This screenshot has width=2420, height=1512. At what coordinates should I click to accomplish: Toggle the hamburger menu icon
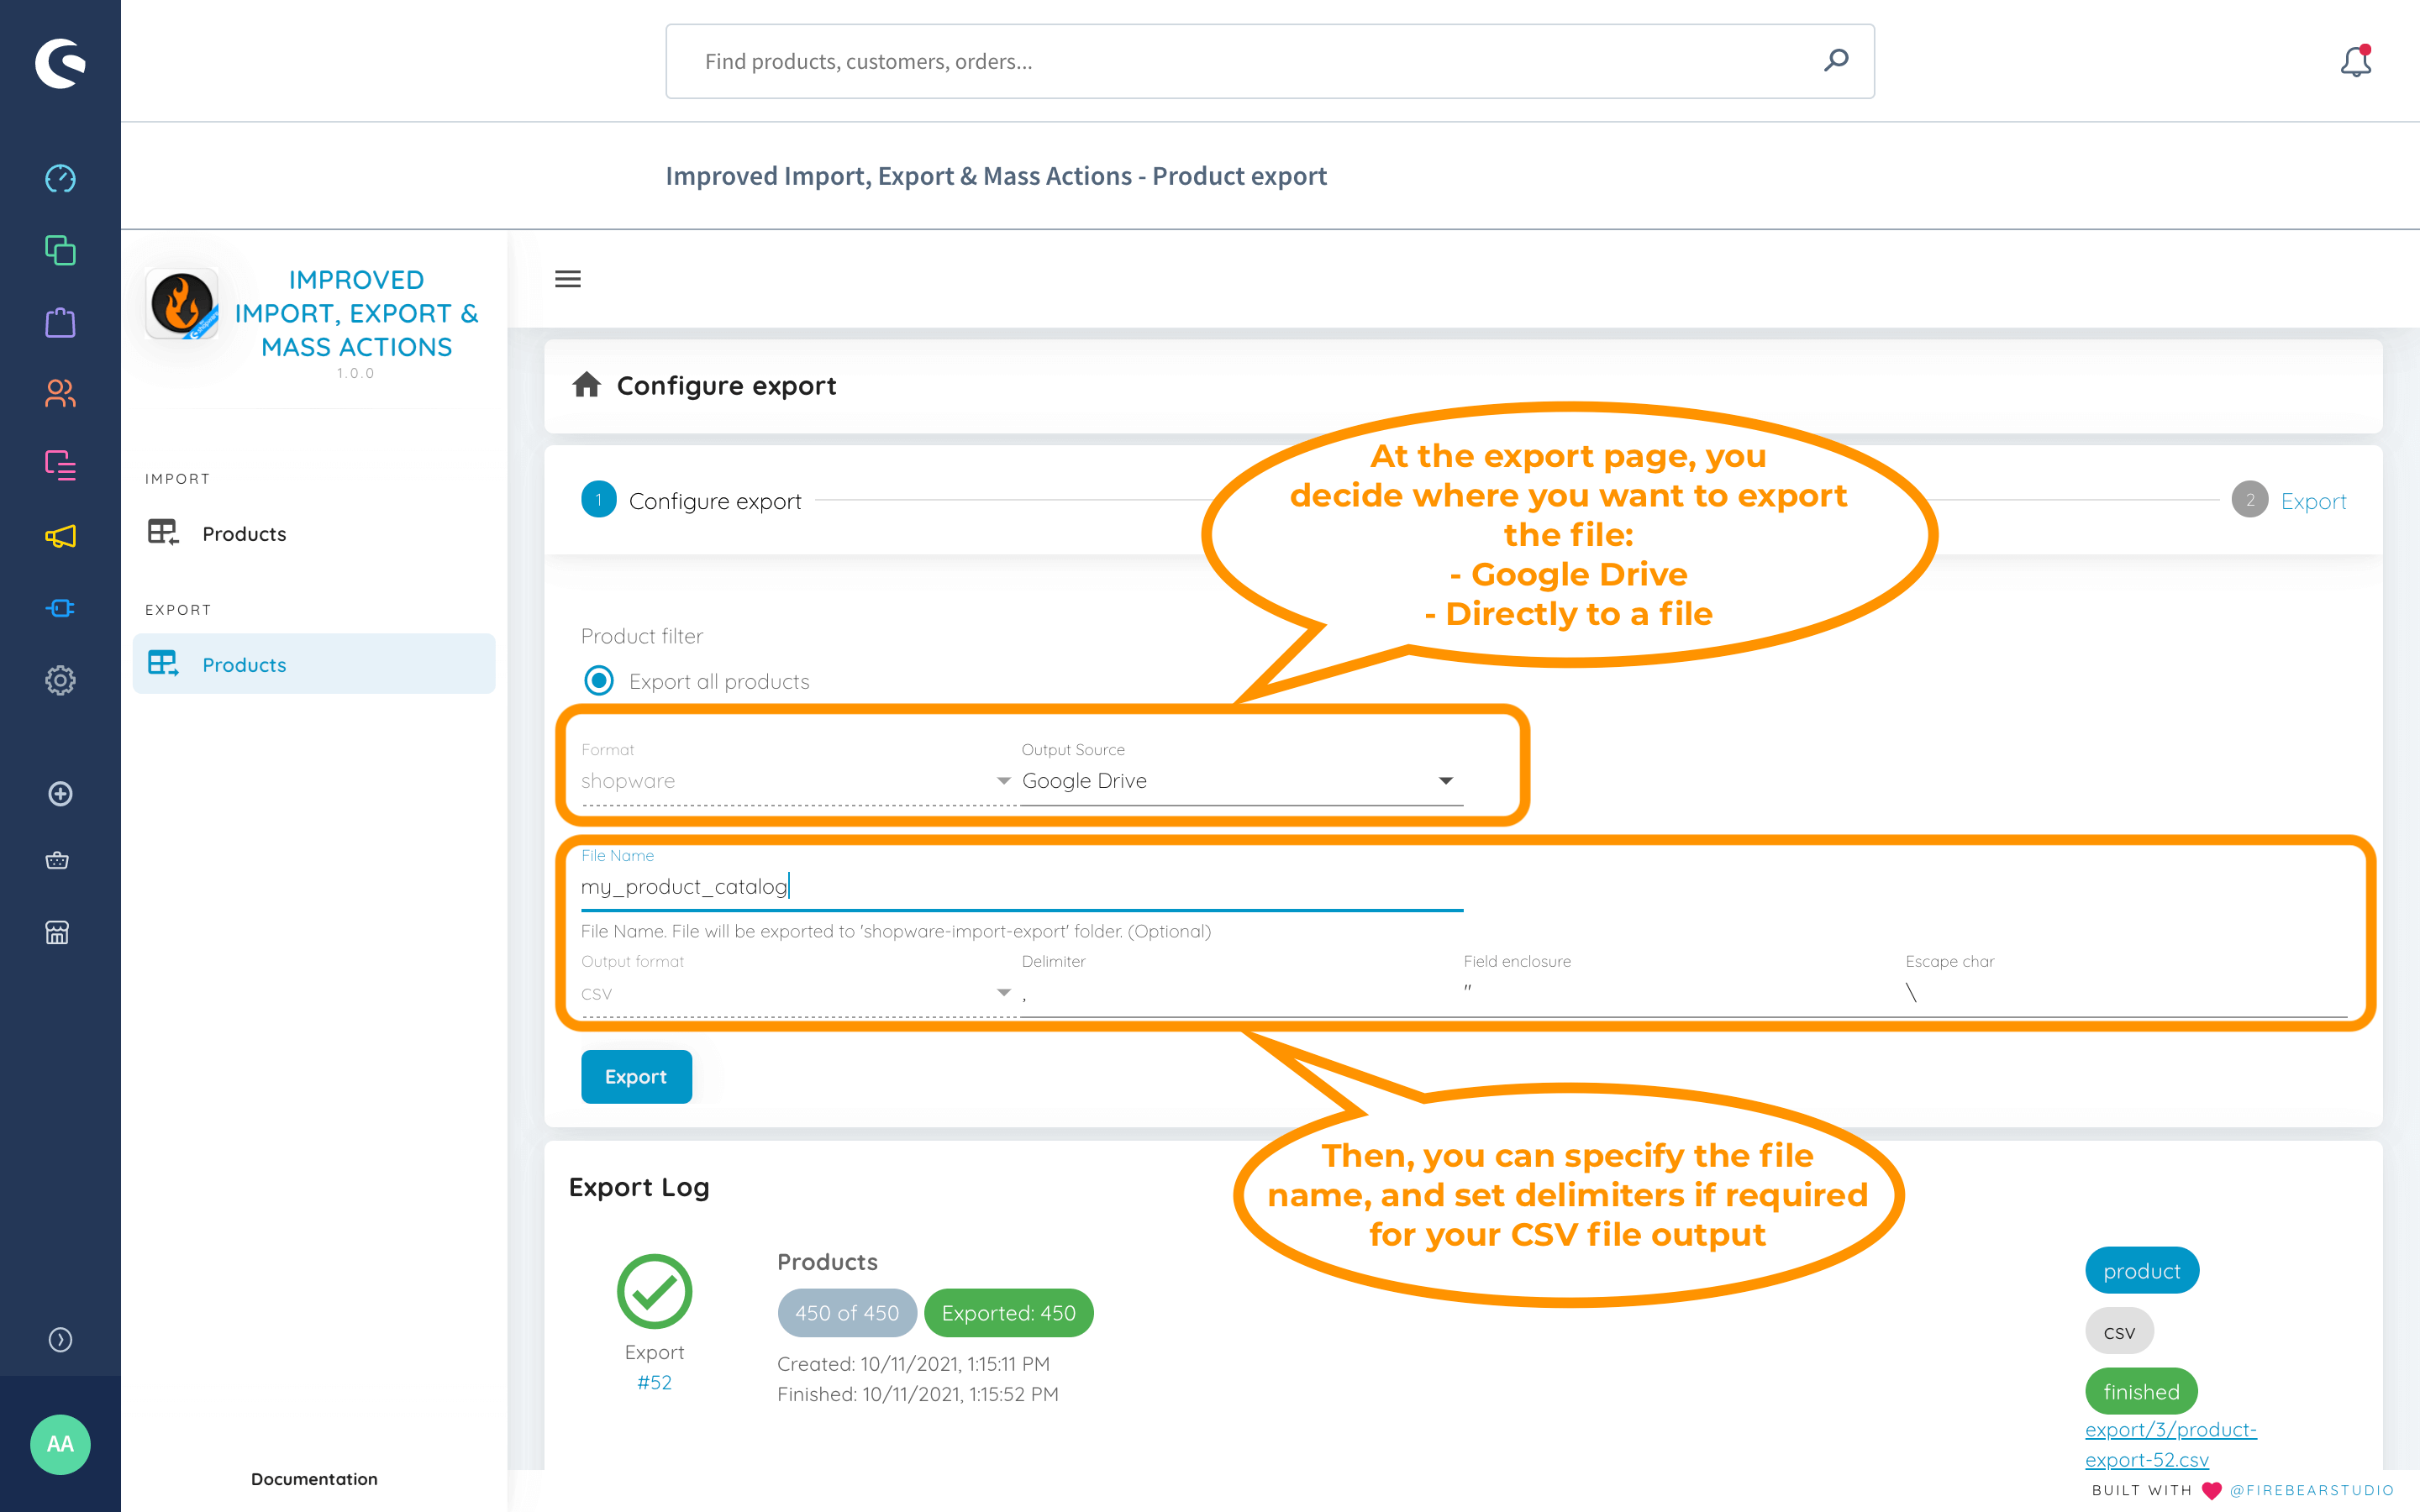[567, 279]
